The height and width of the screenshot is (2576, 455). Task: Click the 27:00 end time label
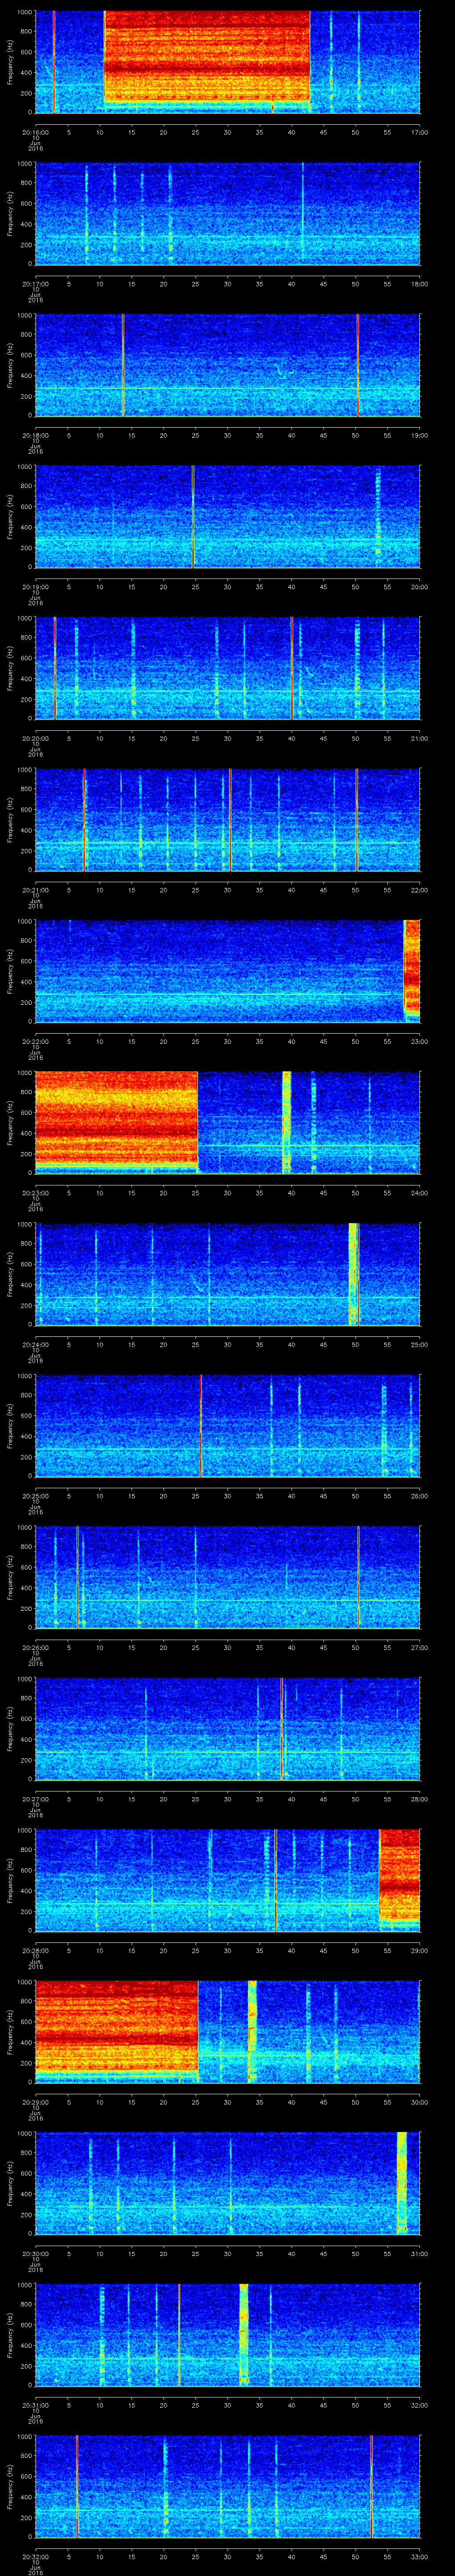point(419,1647)
